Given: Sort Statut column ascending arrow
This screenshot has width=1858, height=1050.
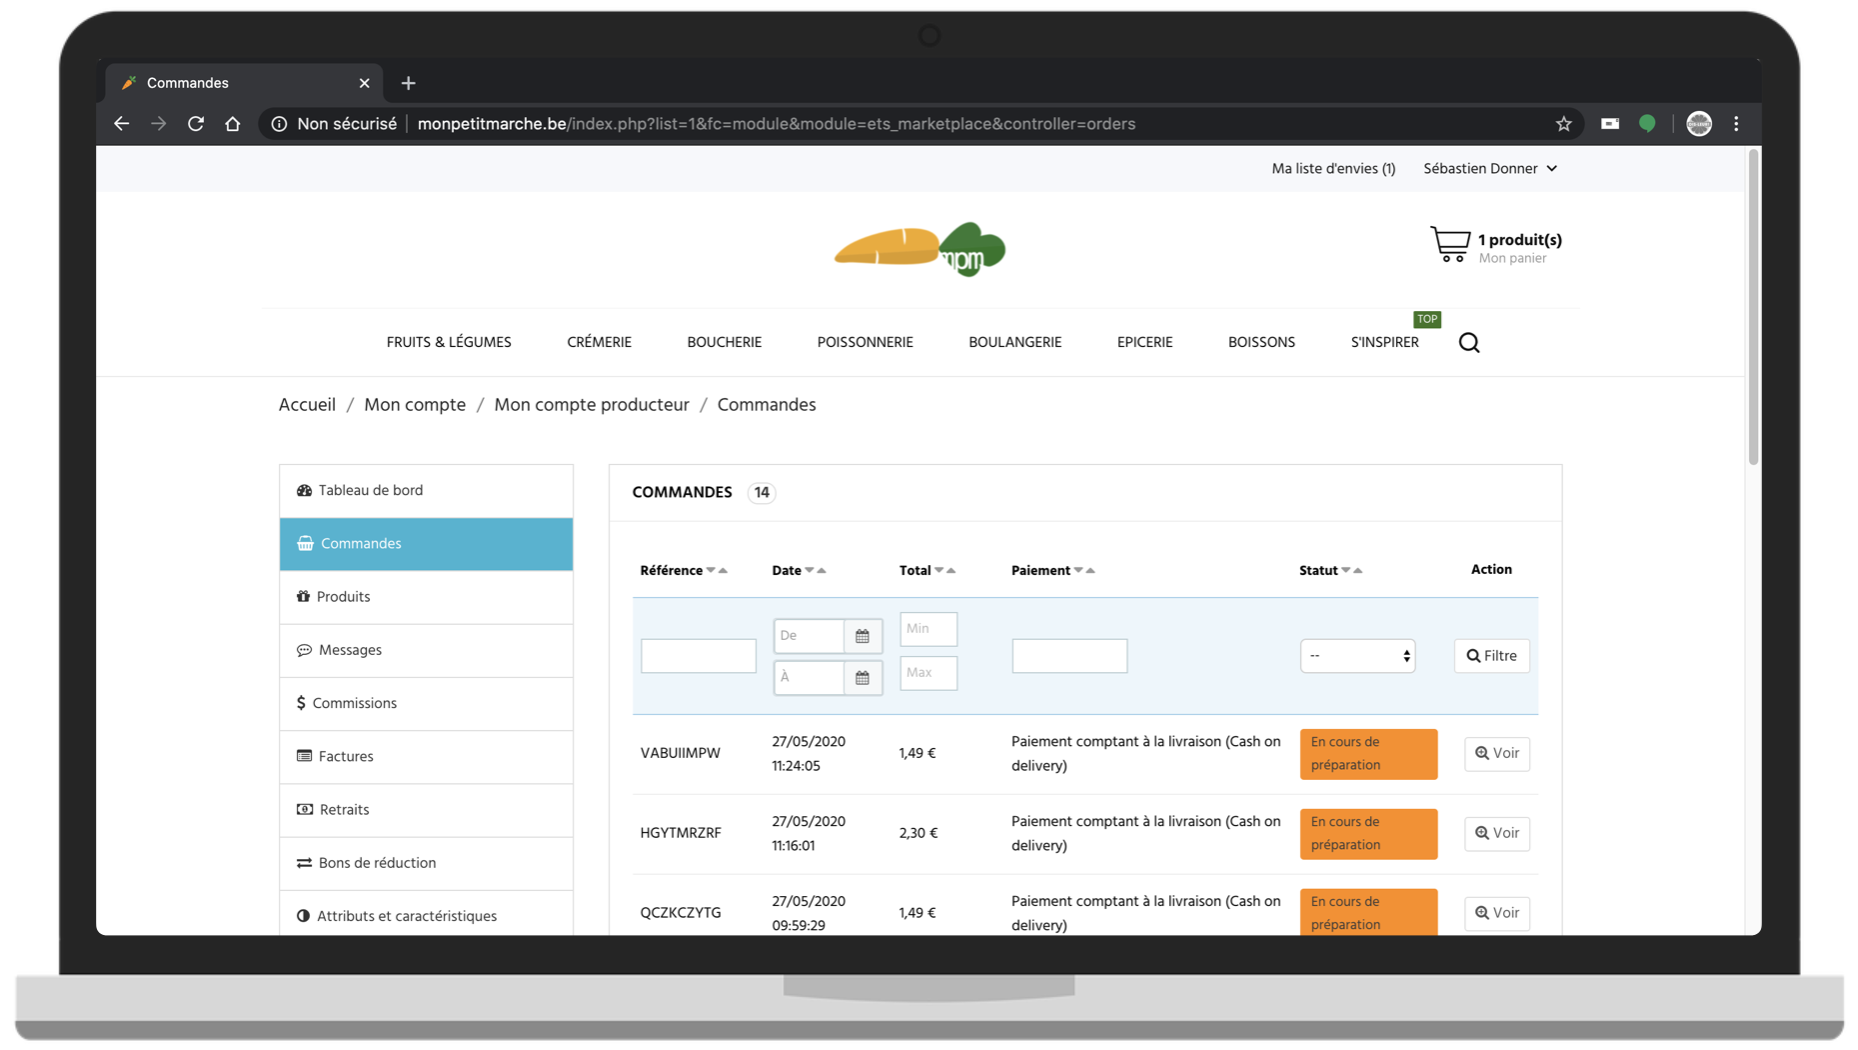Looking at the screenshot, I should (x=1358, y=571).
